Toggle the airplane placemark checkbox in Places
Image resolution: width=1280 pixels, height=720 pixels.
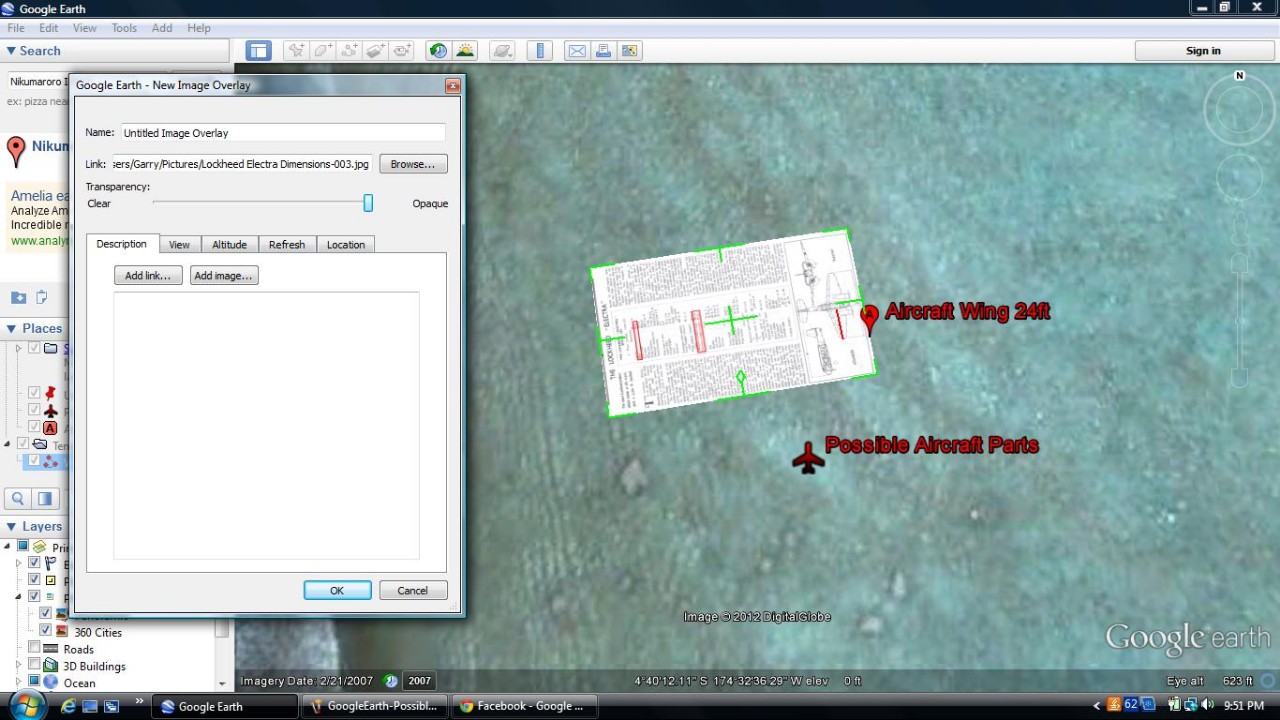pyautogui.click(x=34, y=410)
